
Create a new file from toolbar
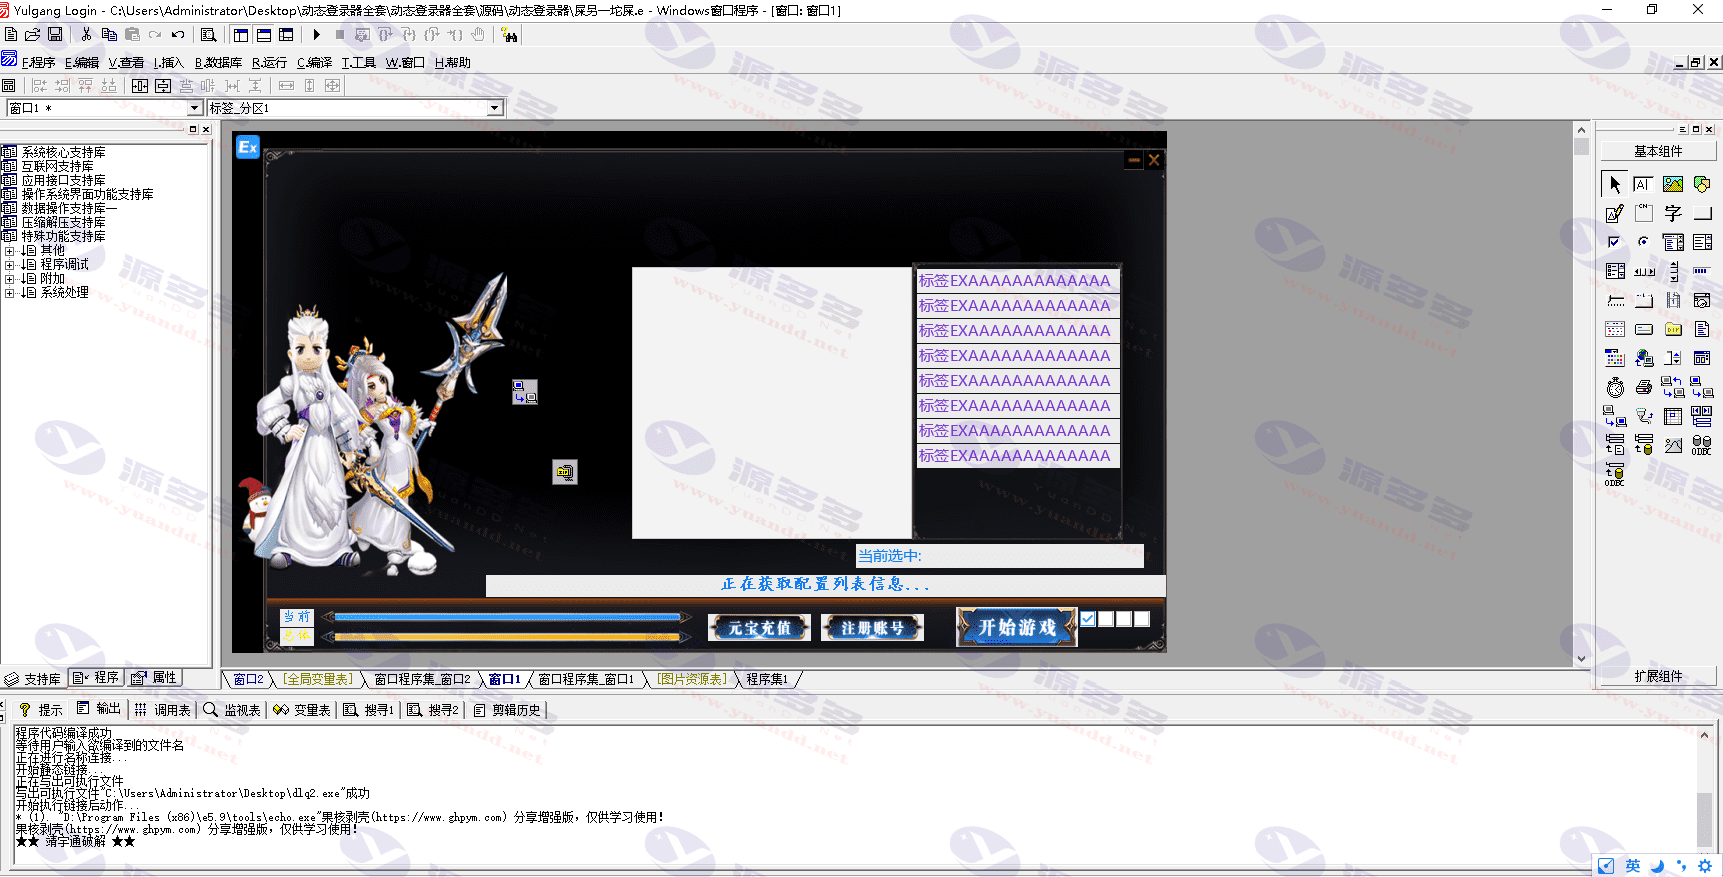point(11,35)
